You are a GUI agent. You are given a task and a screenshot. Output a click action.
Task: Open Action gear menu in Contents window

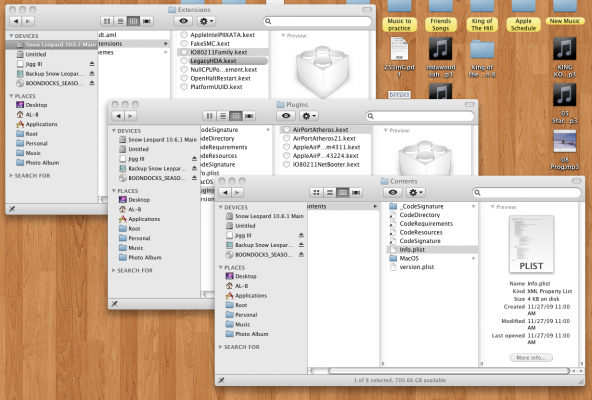[416, 193]
